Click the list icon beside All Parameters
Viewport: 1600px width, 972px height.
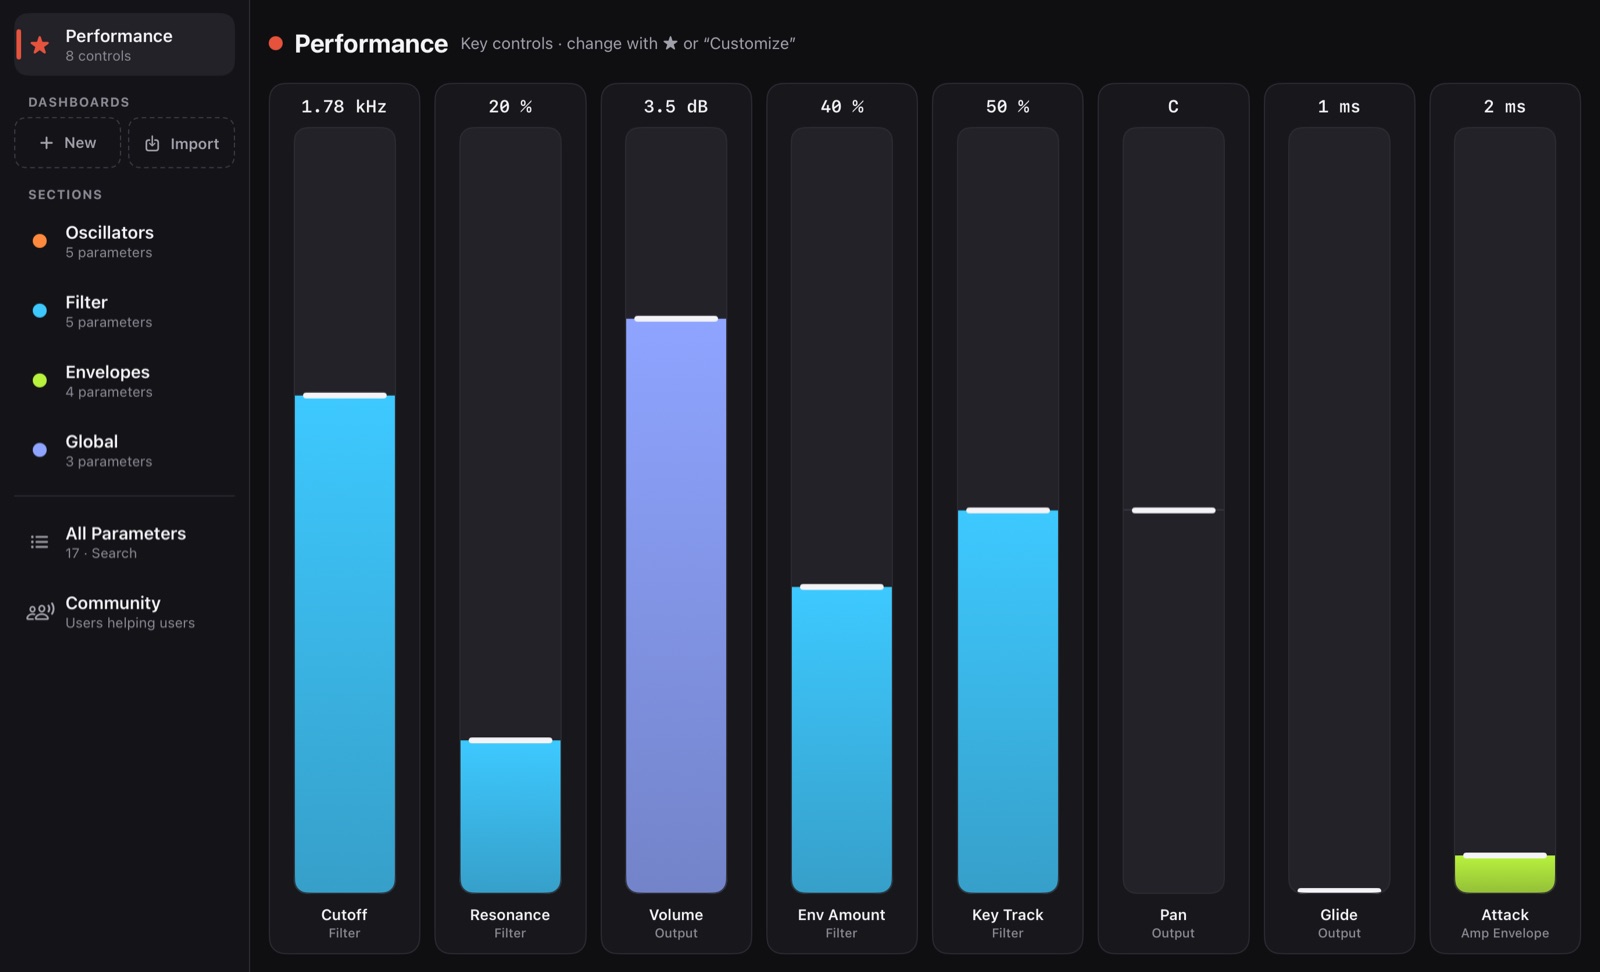(40, 542)
